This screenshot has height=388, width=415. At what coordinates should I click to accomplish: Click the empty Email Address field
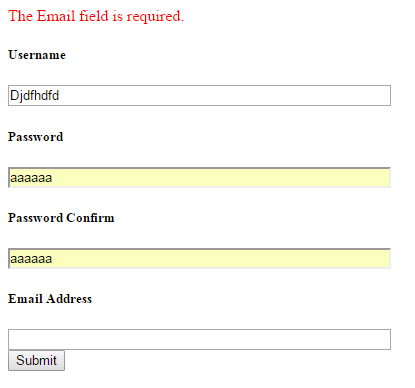click(x=199, y=340)
